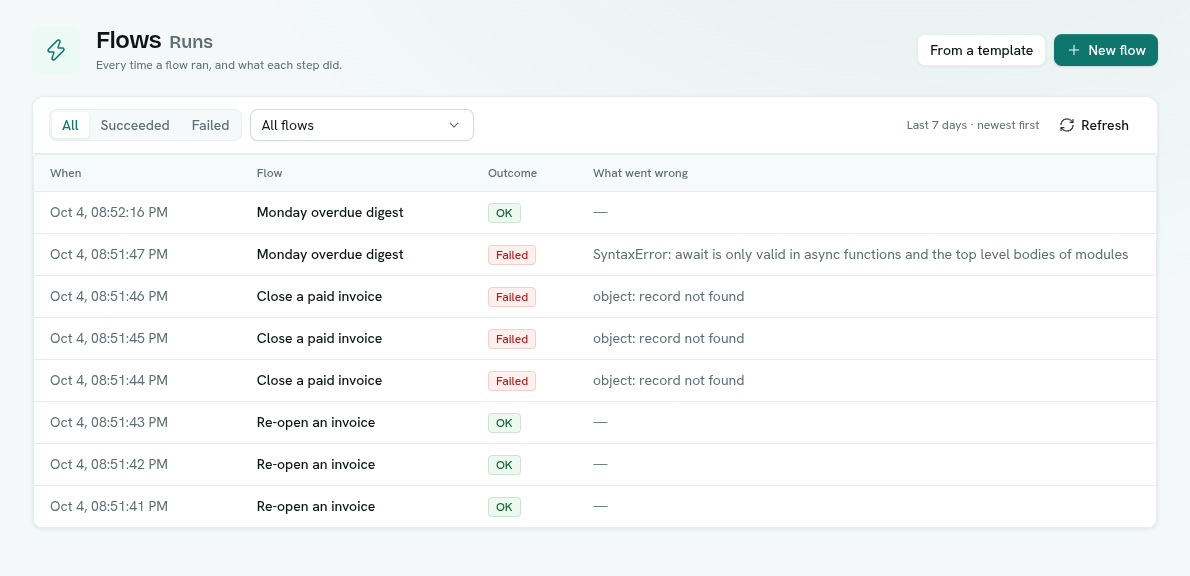The height and width of the screenshot is (576, 1190).
Task: Click the Last 7 days newest first text
Action: coord(973,125)
